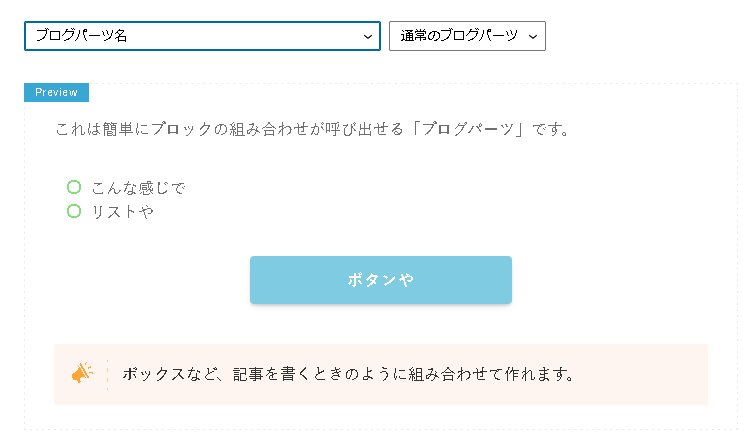Click the quoted 「ブログパーツ」 text in paragraph

point(469,129)
